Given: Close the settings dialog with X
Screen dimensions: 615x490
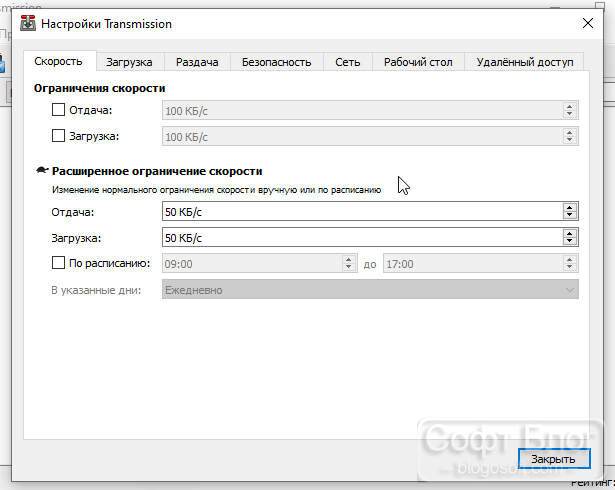Looking at the screenshot, I should tap(587, 24).
